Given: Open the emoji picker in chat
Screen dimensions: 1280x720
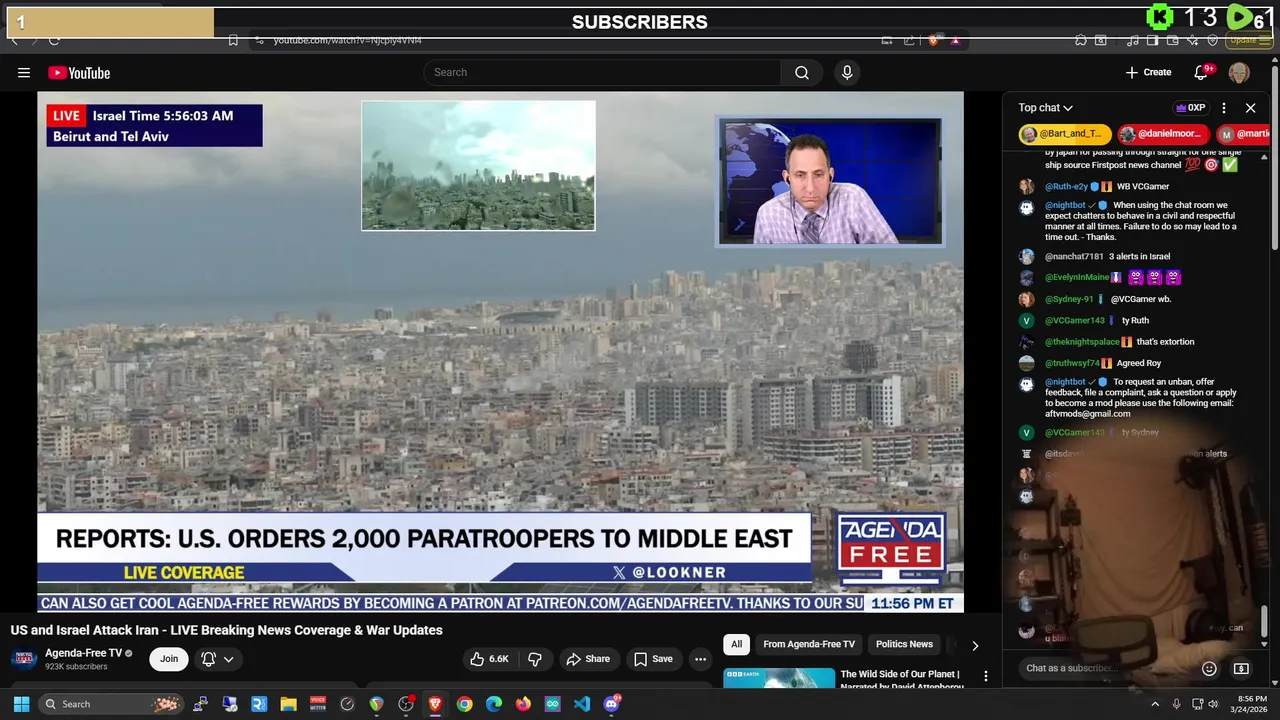Looking at the screenshot, I should [x=1209, y=668].
